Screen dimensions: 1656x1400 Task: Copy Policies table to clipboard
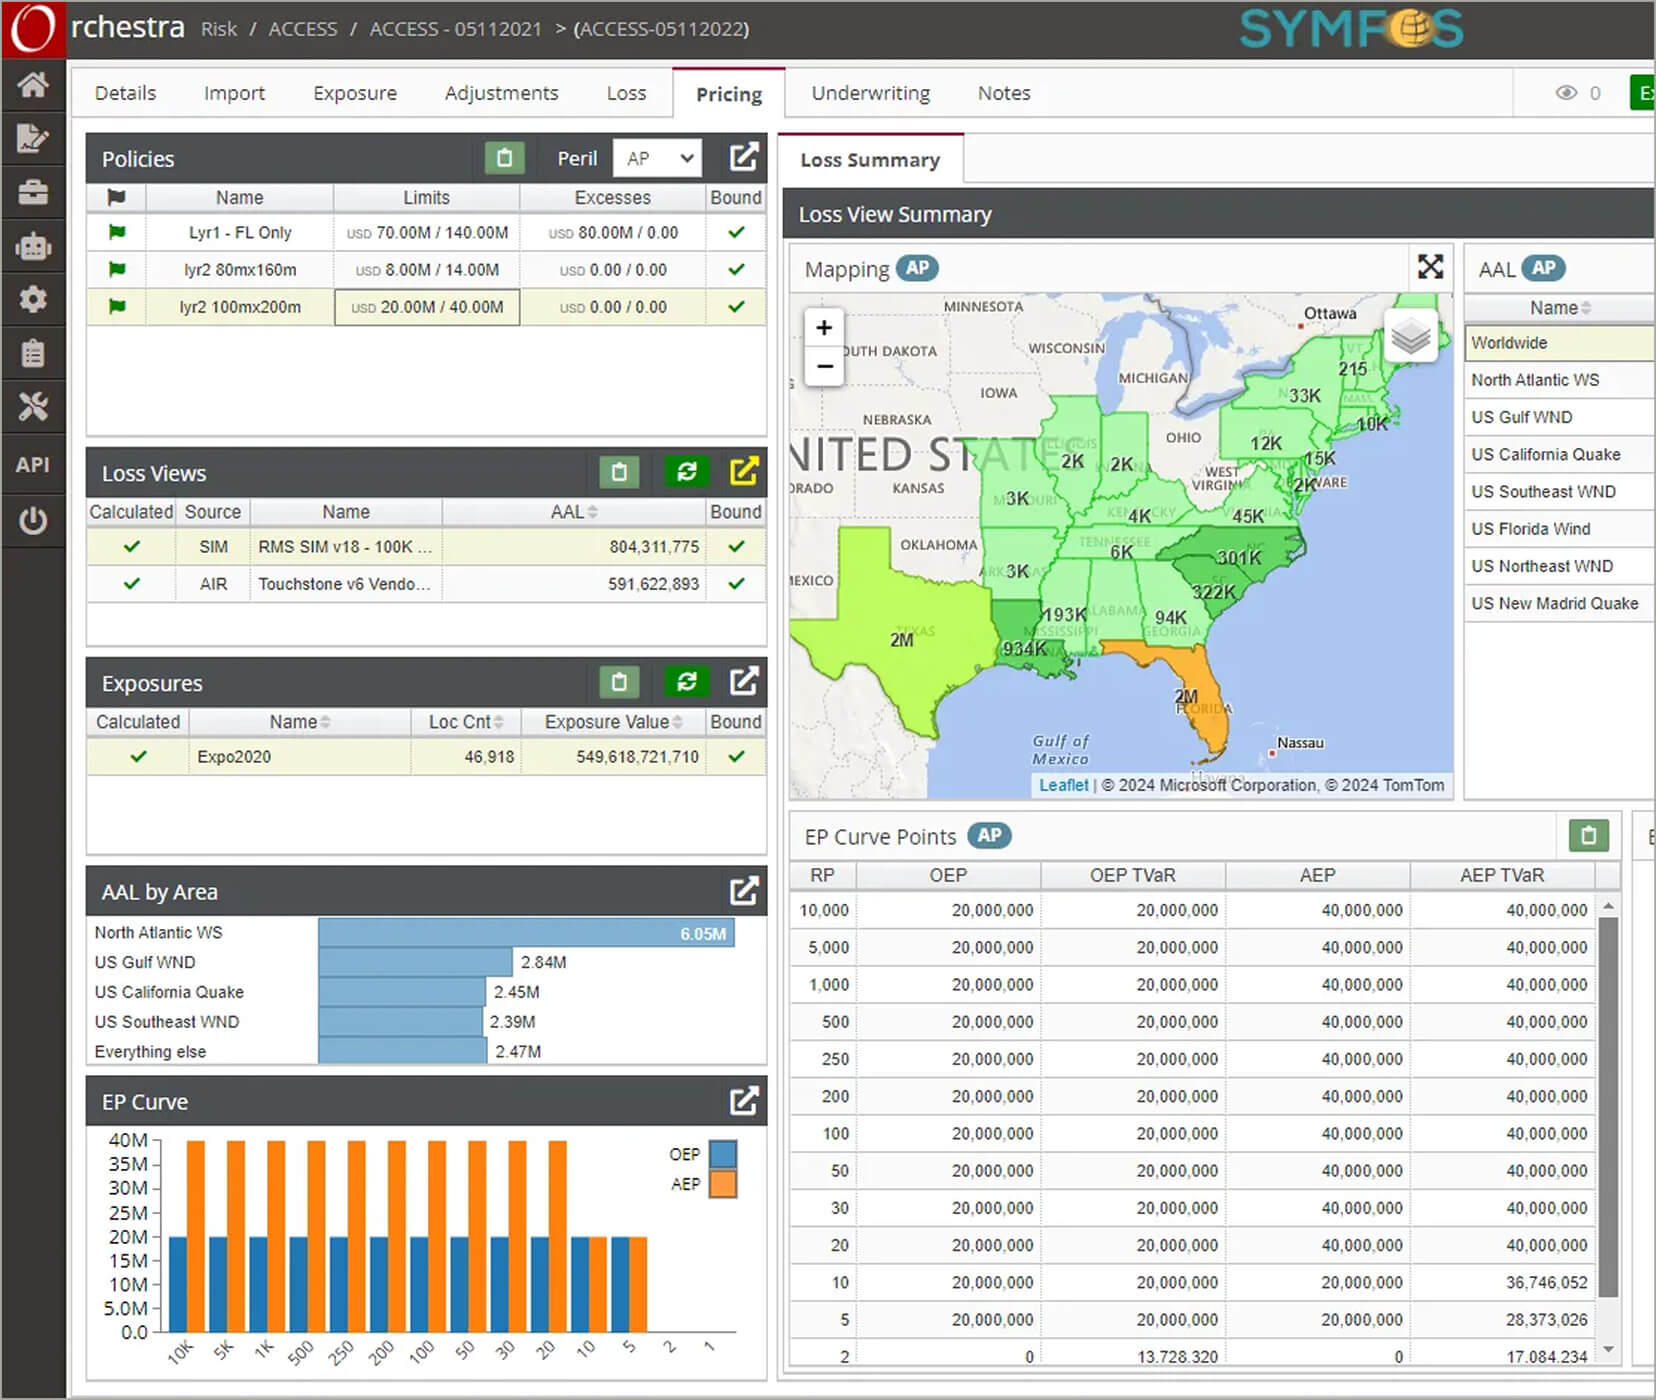pyautogui.click(x=504, y=158)
